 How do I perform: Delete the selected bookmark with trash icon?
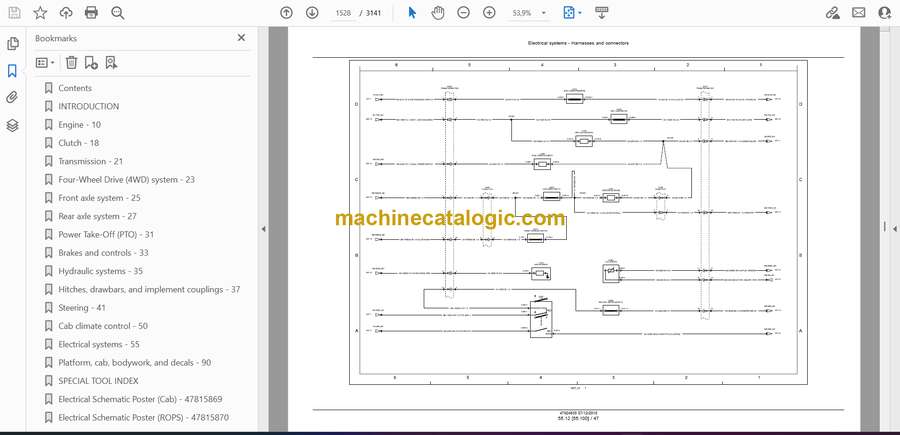[x=71, y=63]
